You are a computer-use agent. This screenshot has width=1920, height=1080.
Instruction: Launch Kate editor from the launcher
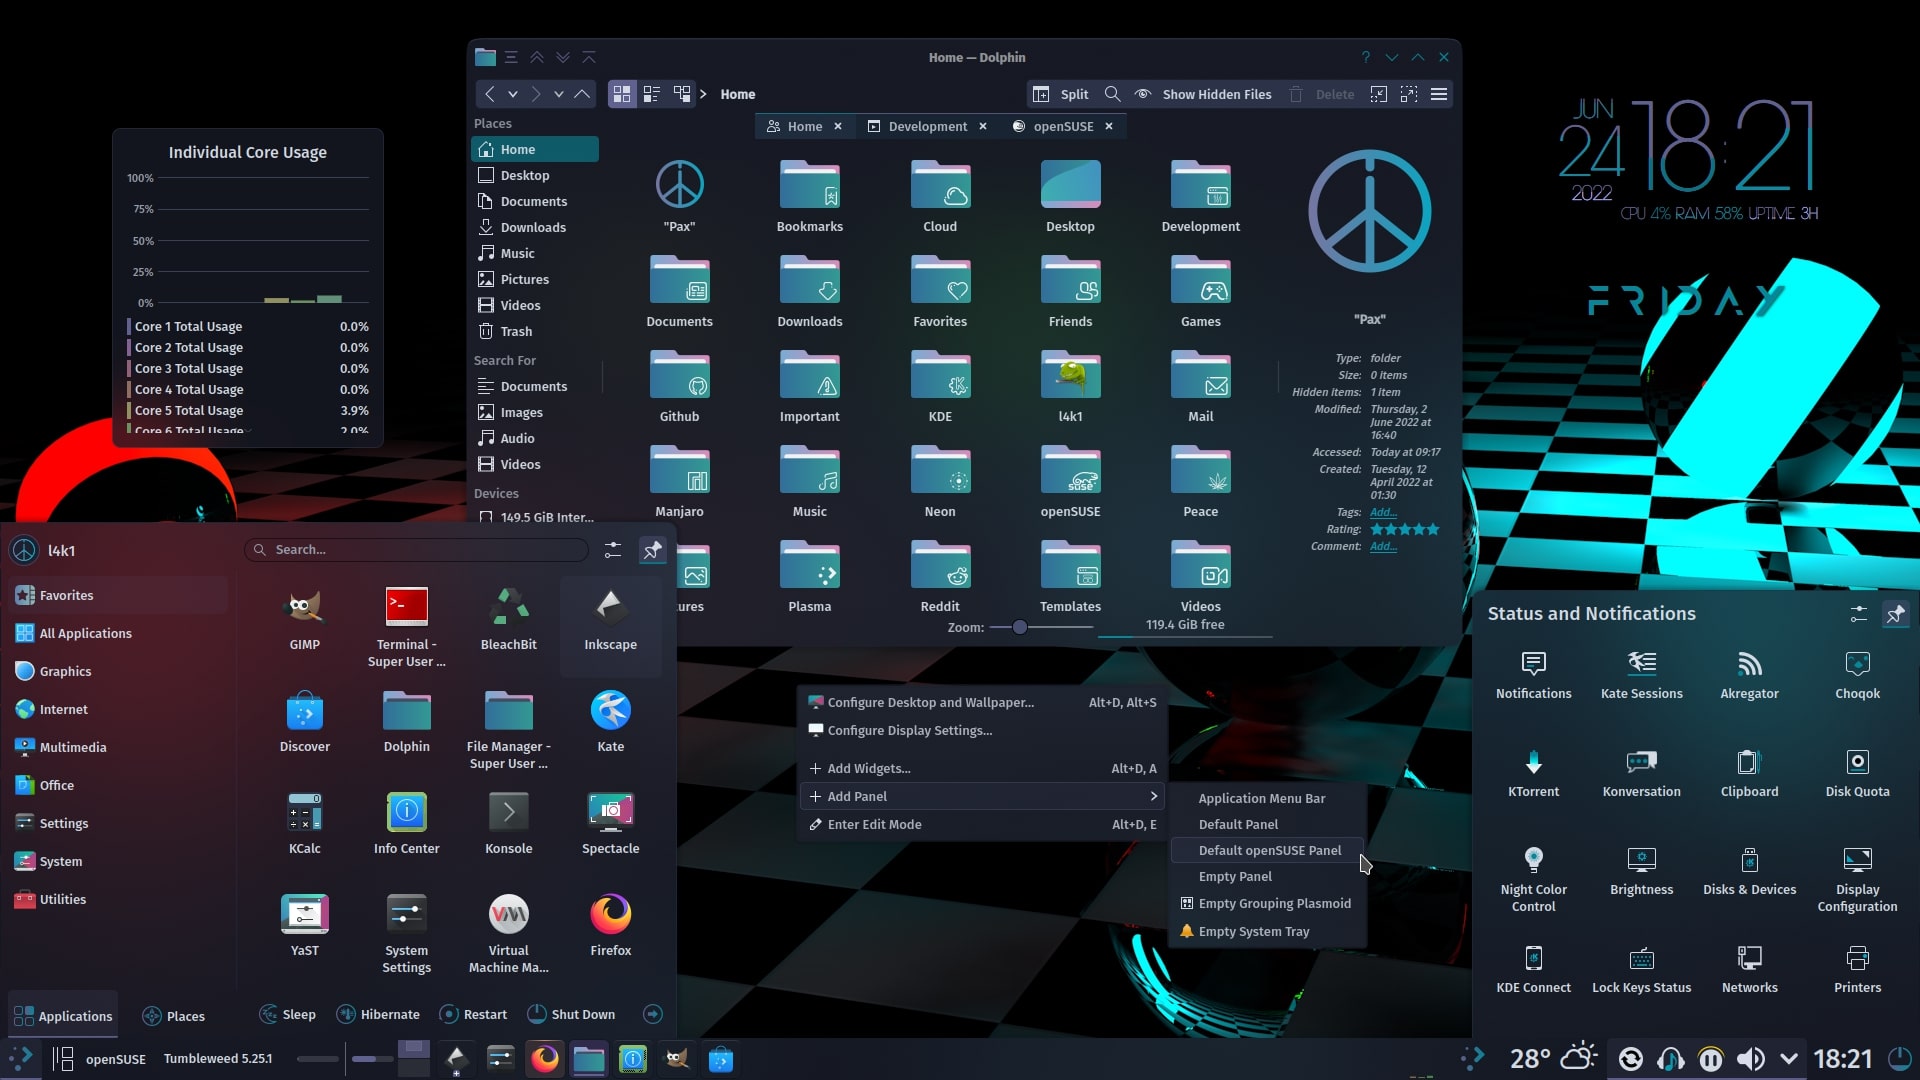[610, 722]
